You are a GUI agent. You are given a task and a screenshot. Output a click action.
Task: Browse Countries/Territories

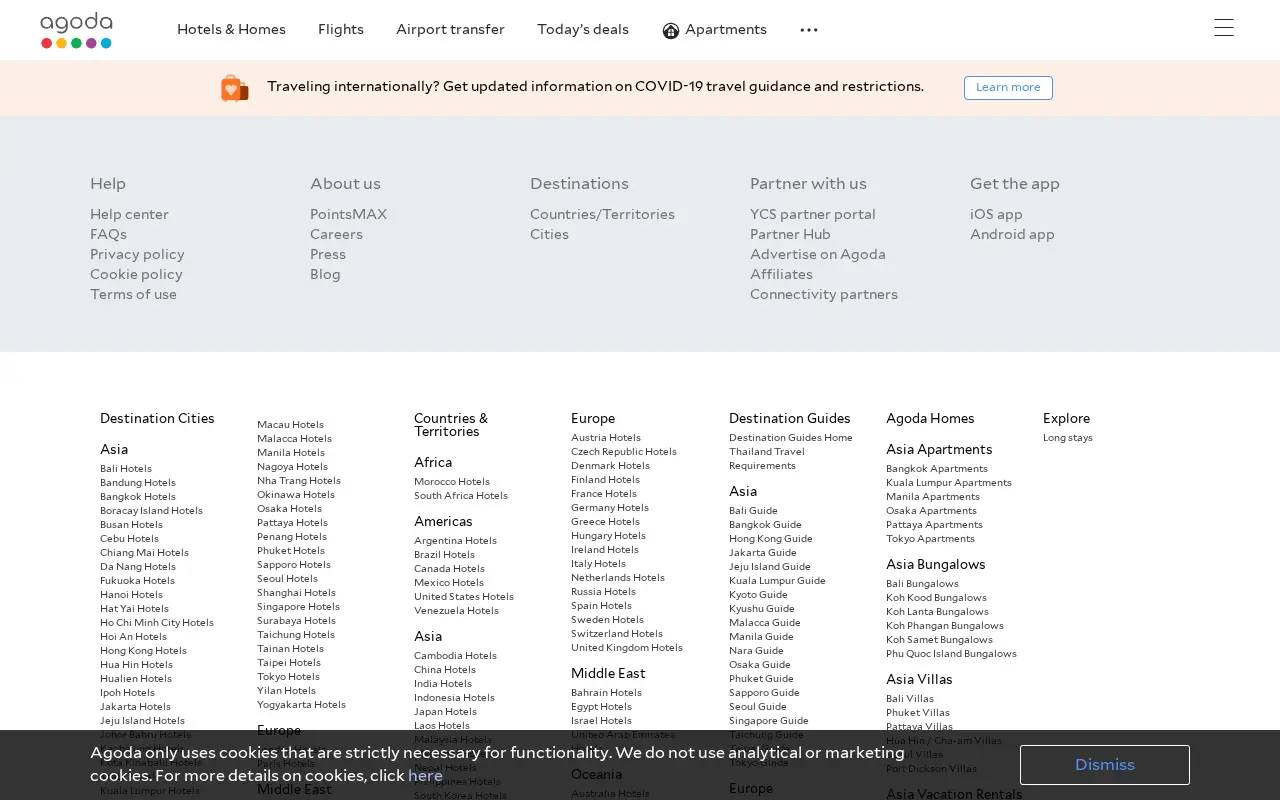tap(602, 214)
